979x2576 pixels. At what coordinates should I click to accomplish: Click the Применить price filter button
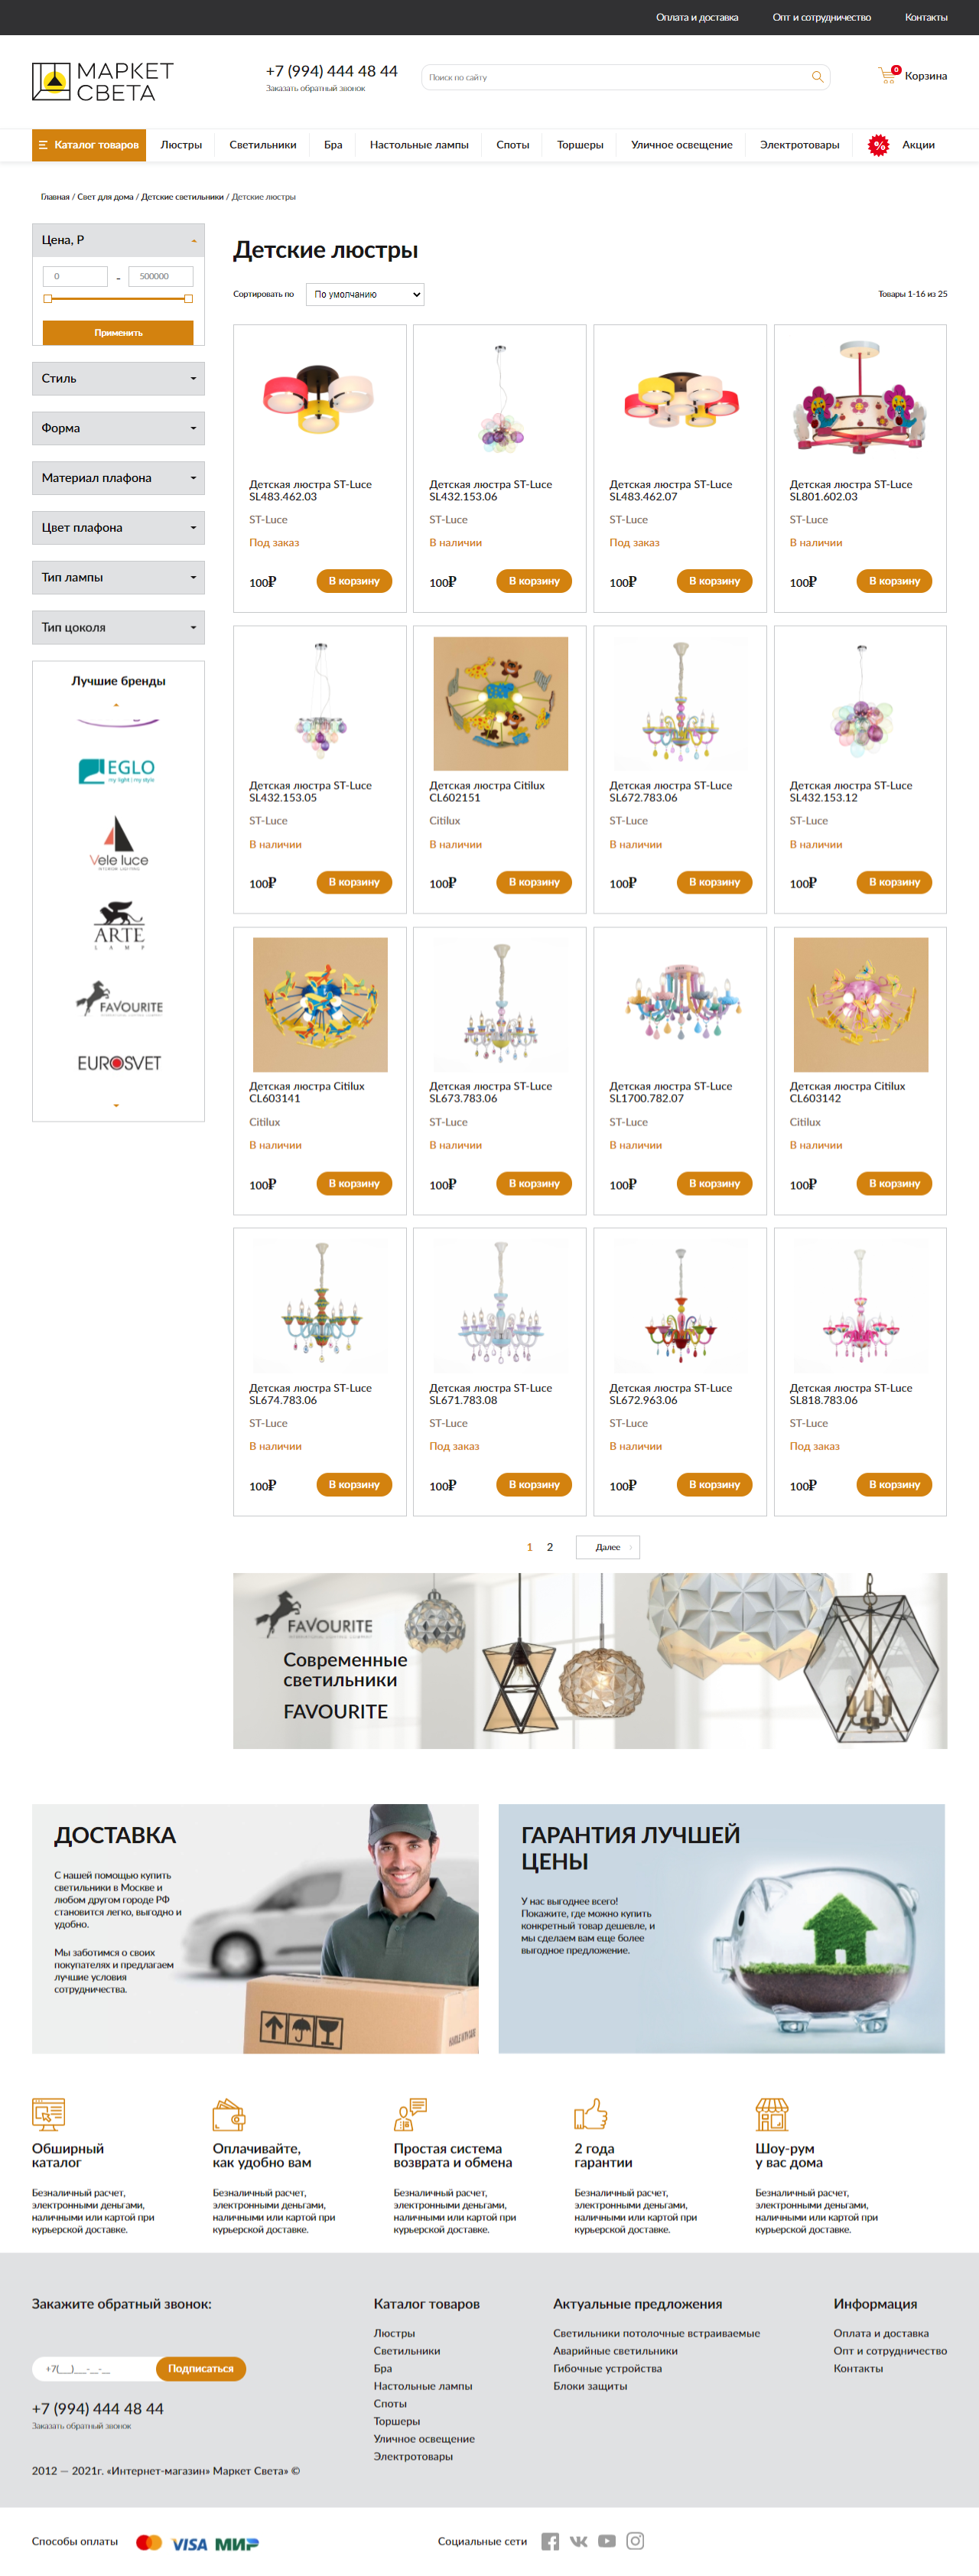click(x=118, y=333)
